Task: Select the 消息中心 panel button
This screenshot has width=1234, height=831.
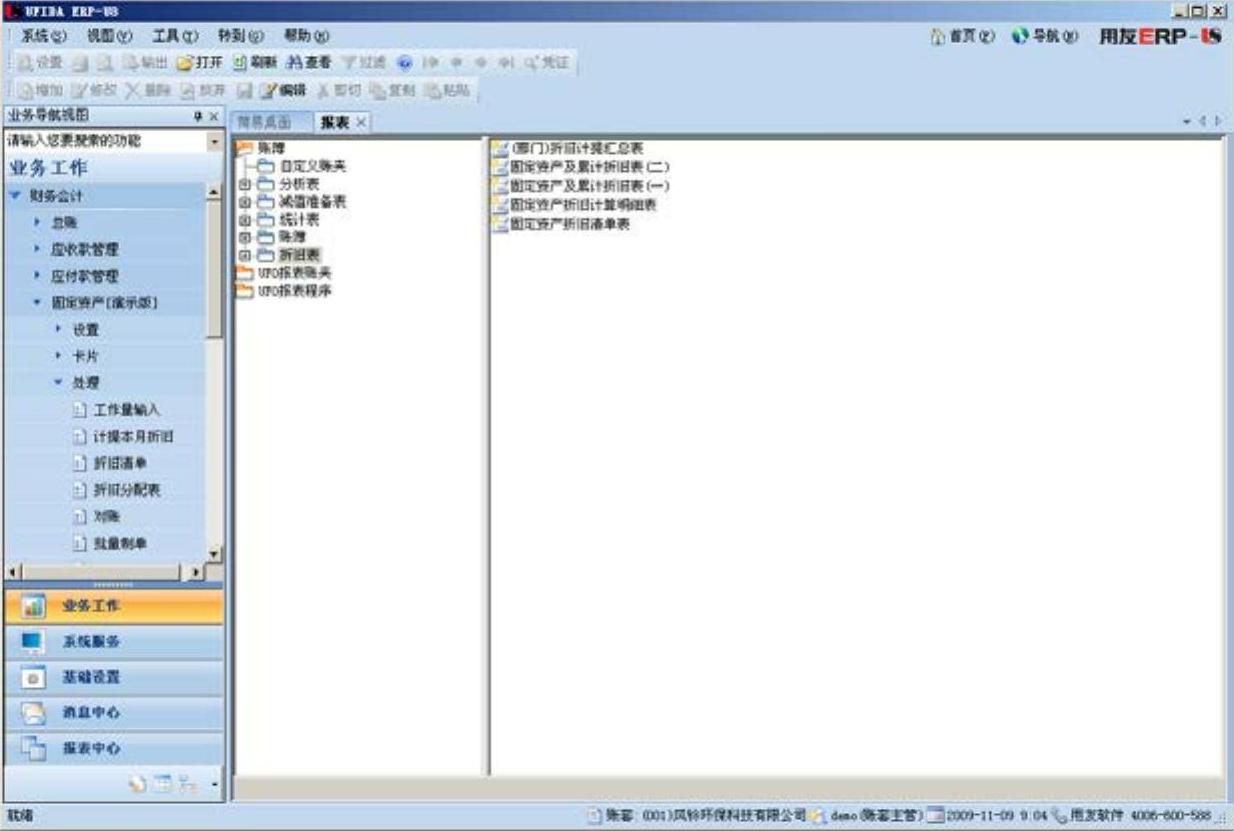Action: (x=113, y=713)
